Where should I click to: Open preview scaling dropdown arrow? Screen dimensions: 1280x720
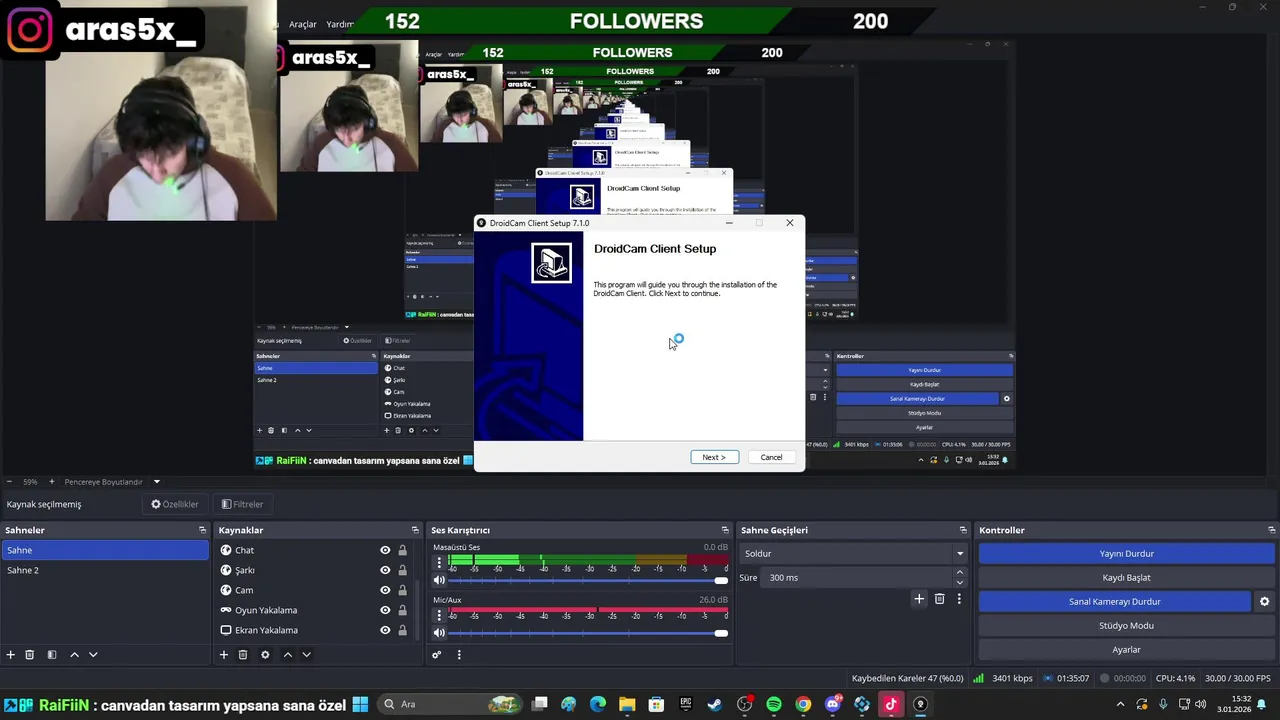pos(156,482)
